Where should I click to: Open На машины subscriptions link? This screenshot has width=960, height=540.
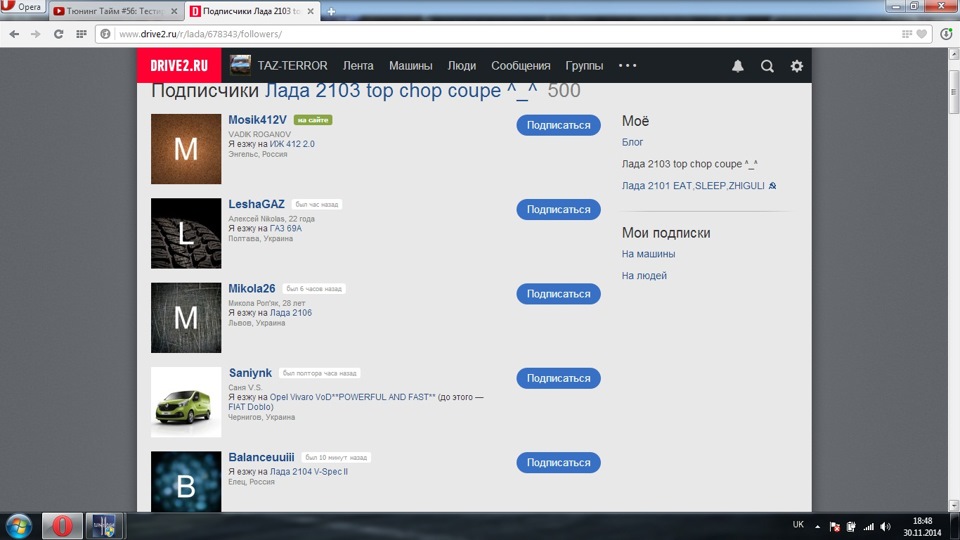click(x=648, y=254)
